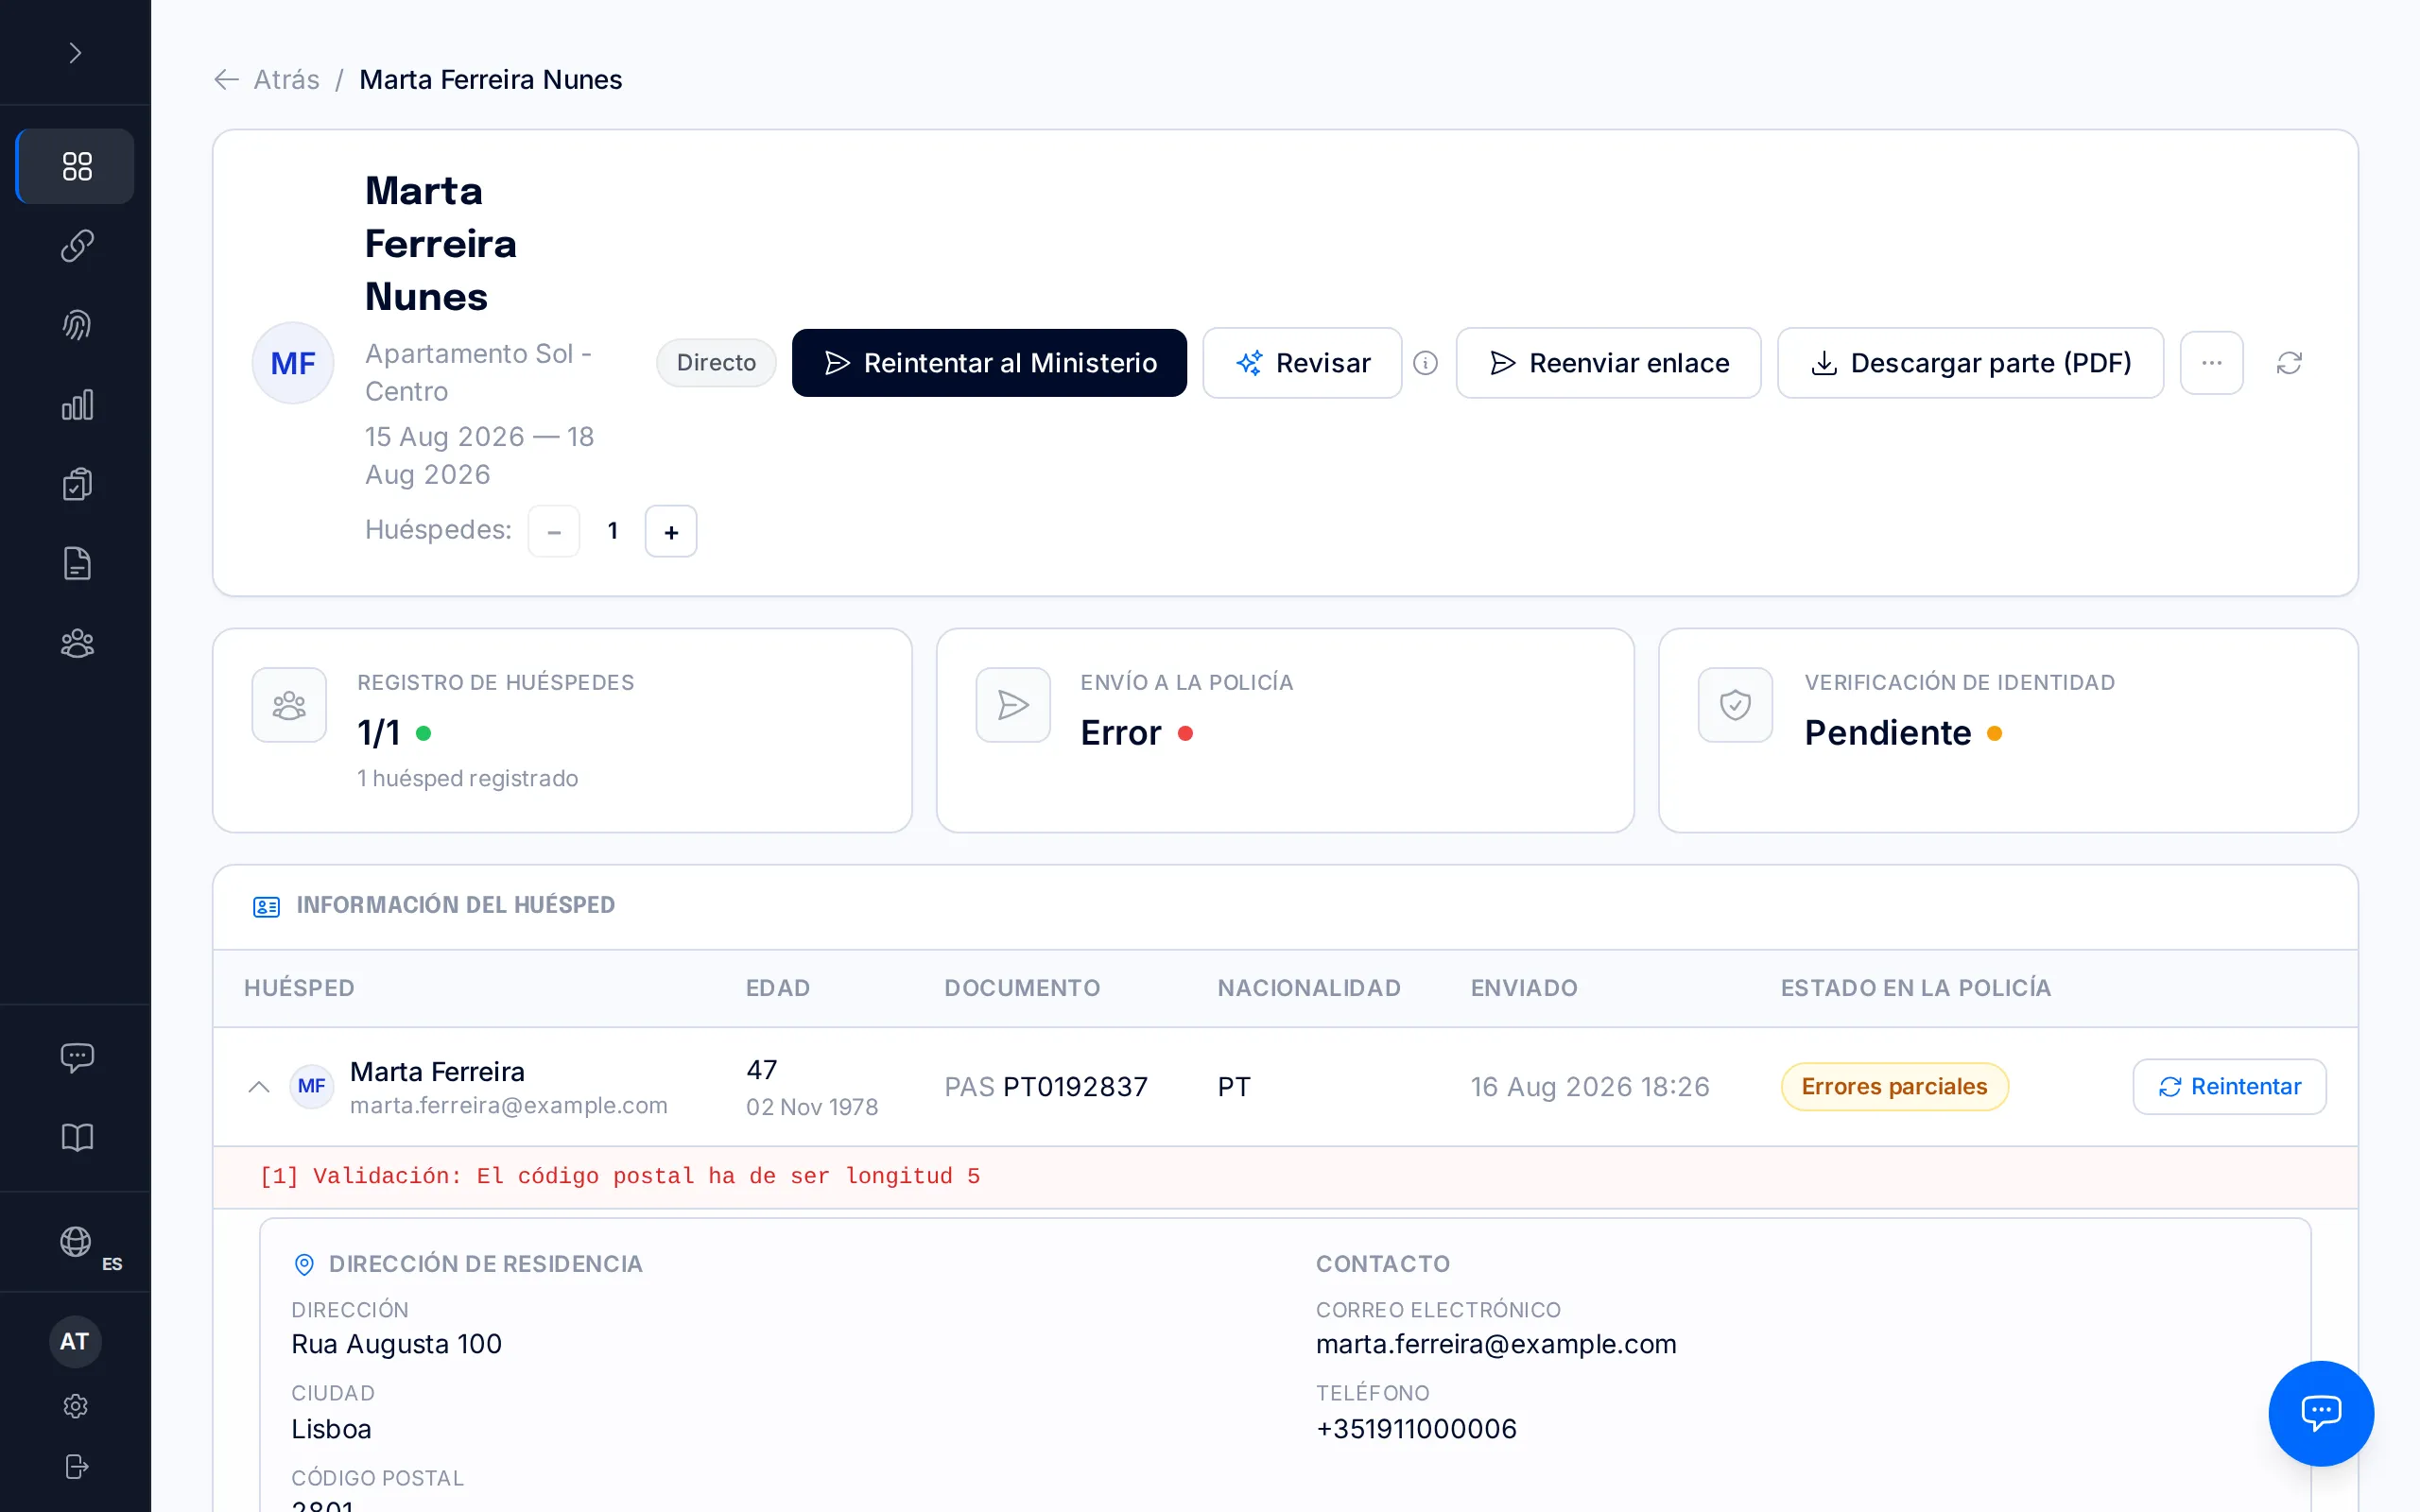Open the document file icon in sidebar
Screen dimensions: 2420x1512
pos(76,563)
